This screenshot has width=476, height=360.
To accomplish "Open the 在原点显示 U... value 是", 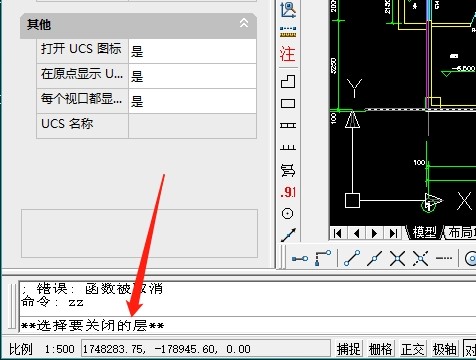I will [192, 76].
